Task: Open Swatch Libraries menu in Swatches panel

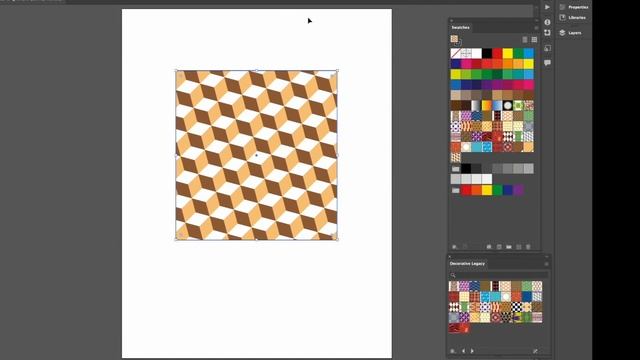Action: (454, 247)
